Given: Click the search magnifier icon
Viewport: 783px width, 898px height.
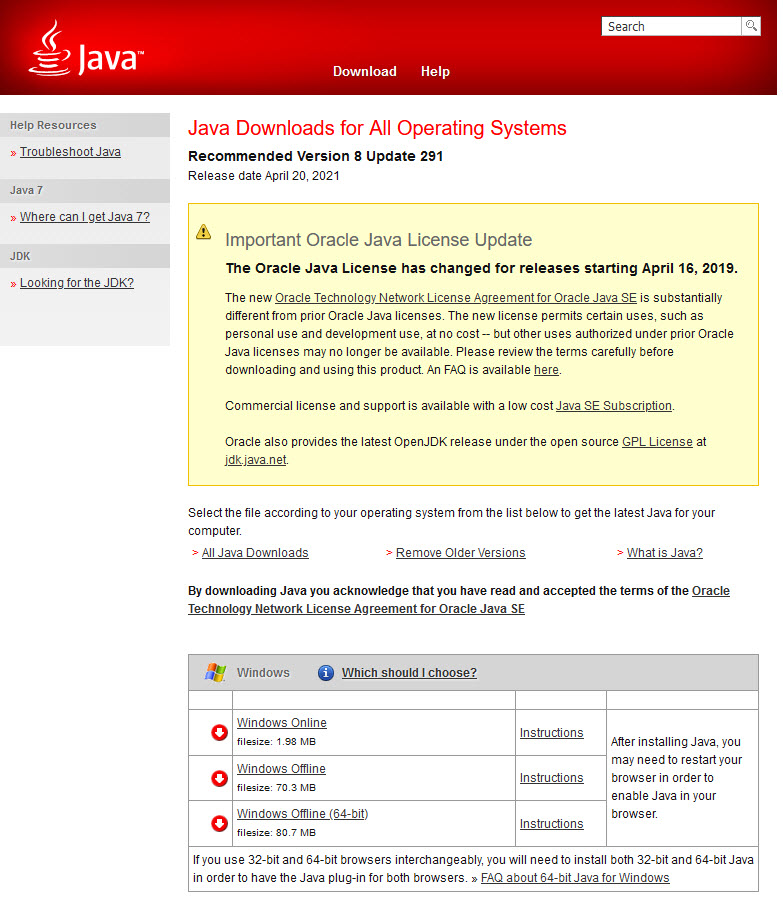Looking at the screenshot, I should point(750,26).
